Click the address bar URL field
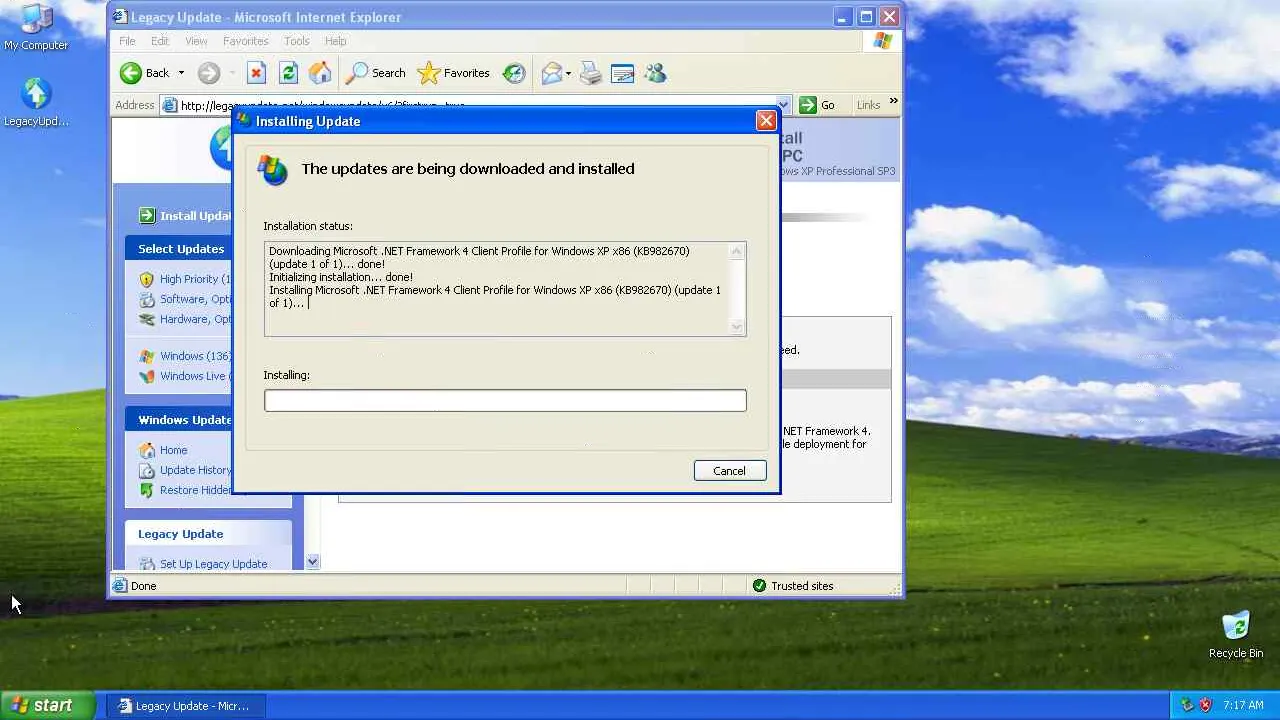1280x720 pixels. pos(468,105)
